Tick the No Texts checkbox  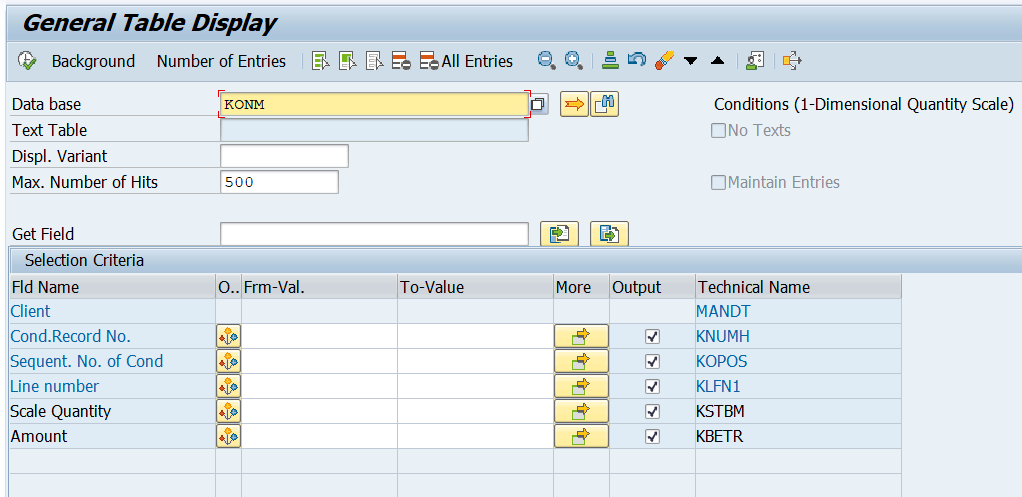(718, 131)
